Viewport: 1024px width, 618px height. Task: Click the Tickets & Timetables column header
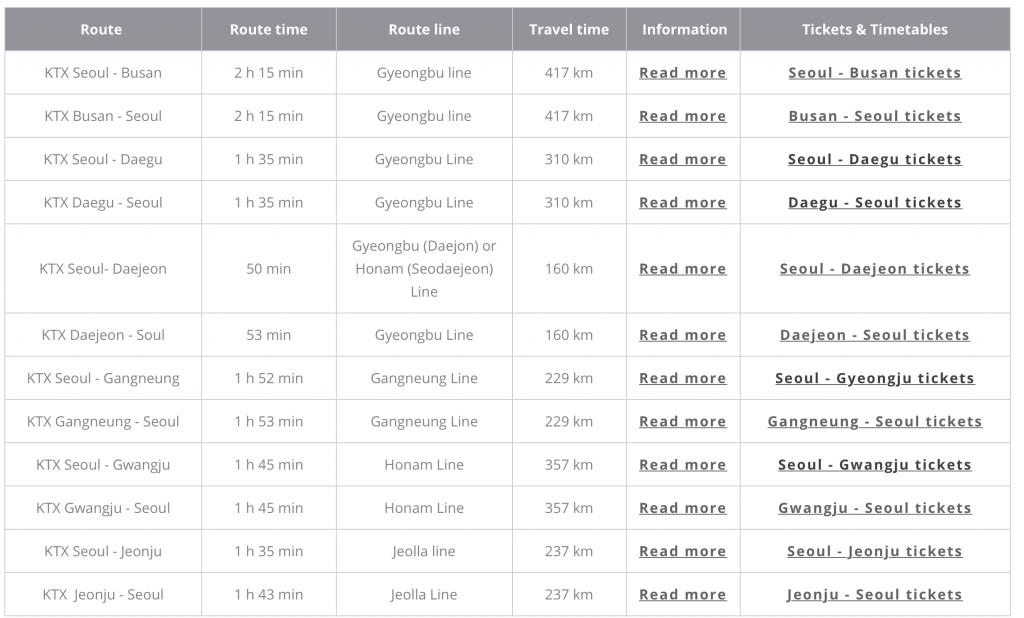click(x=874, y=30)
